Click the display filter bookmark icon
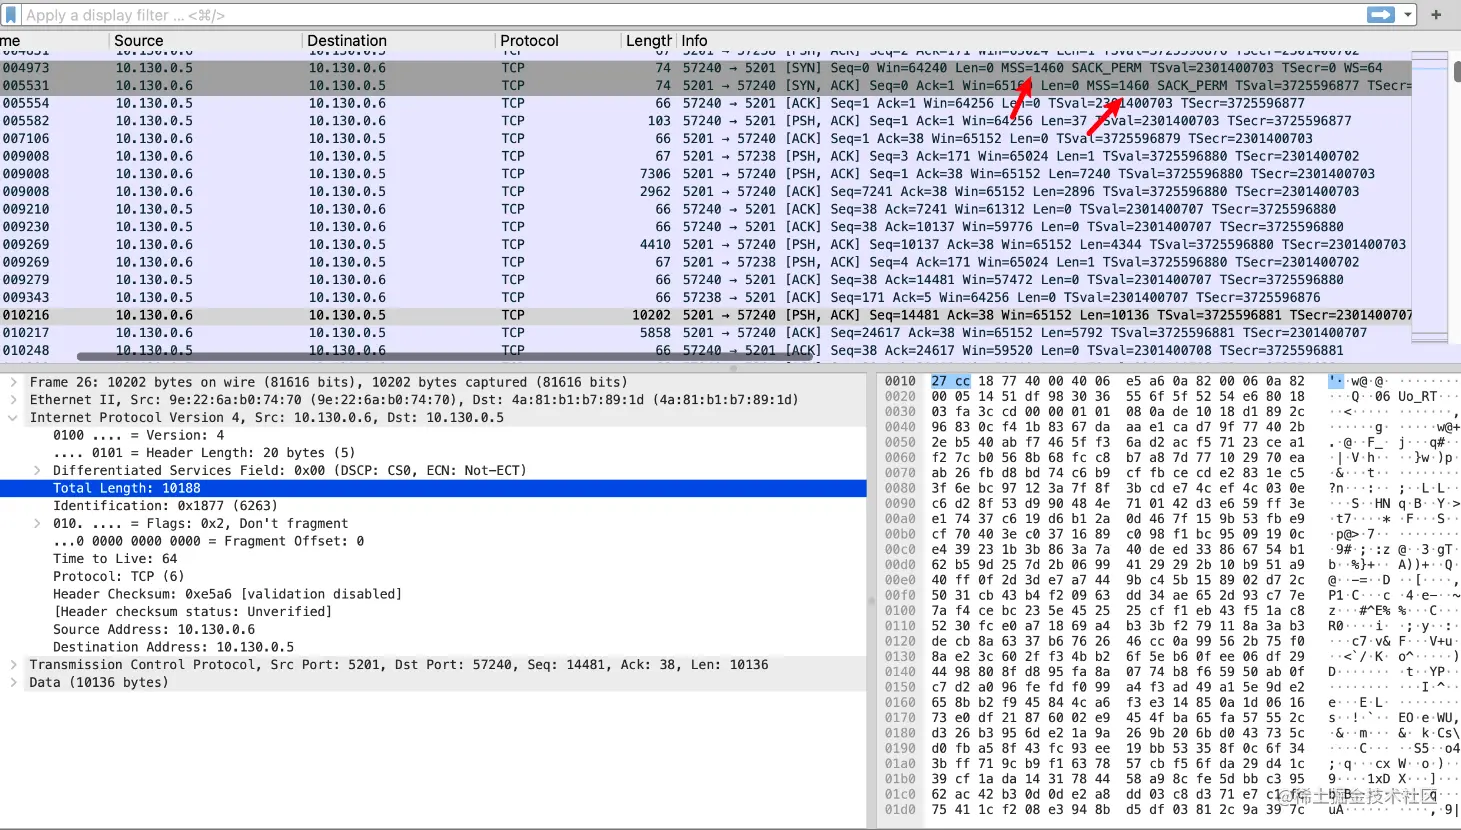1461x830 pixels. point(11,15)
